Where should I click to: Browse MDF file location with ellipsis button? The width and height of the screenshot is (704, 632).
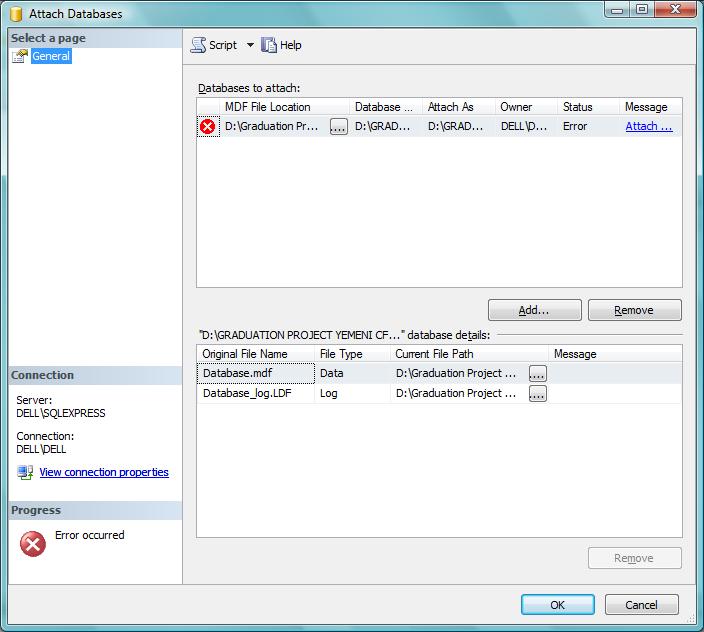339,127
